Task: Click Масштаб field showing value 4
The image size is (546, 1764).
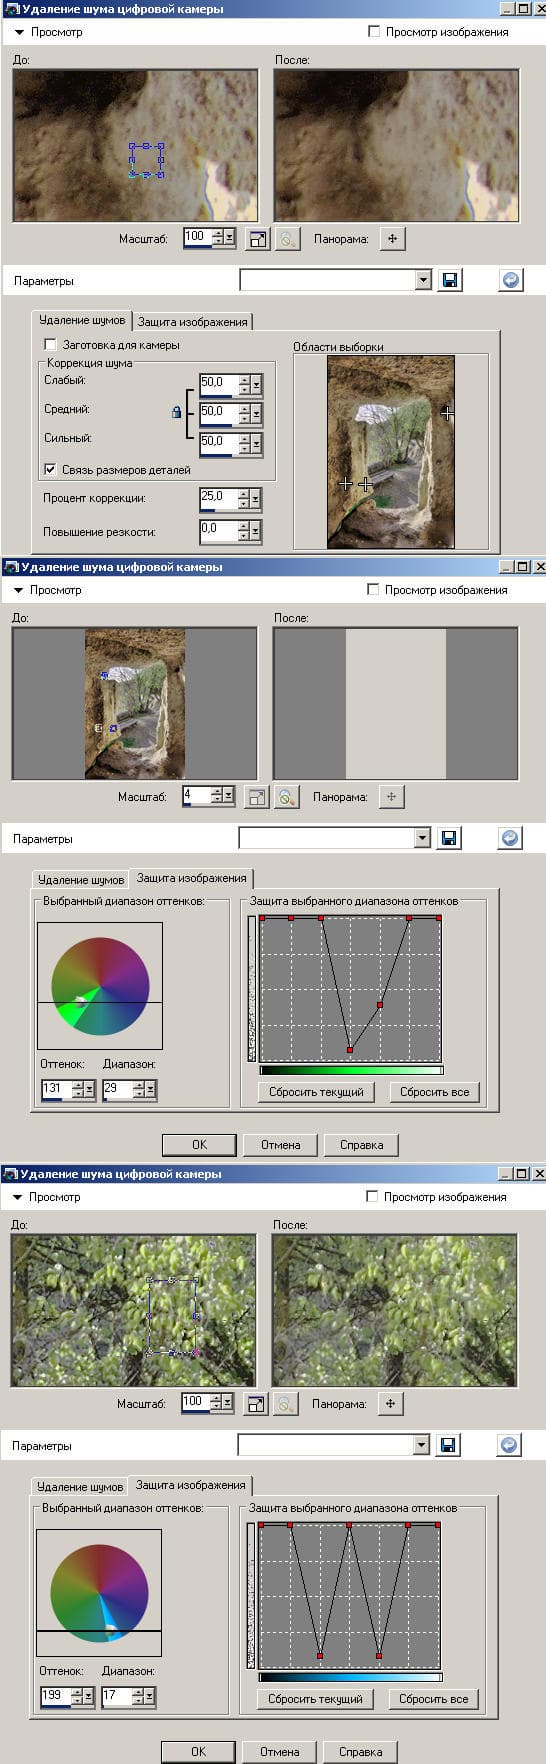Action: pyautogui.click(x=197, y=795)
